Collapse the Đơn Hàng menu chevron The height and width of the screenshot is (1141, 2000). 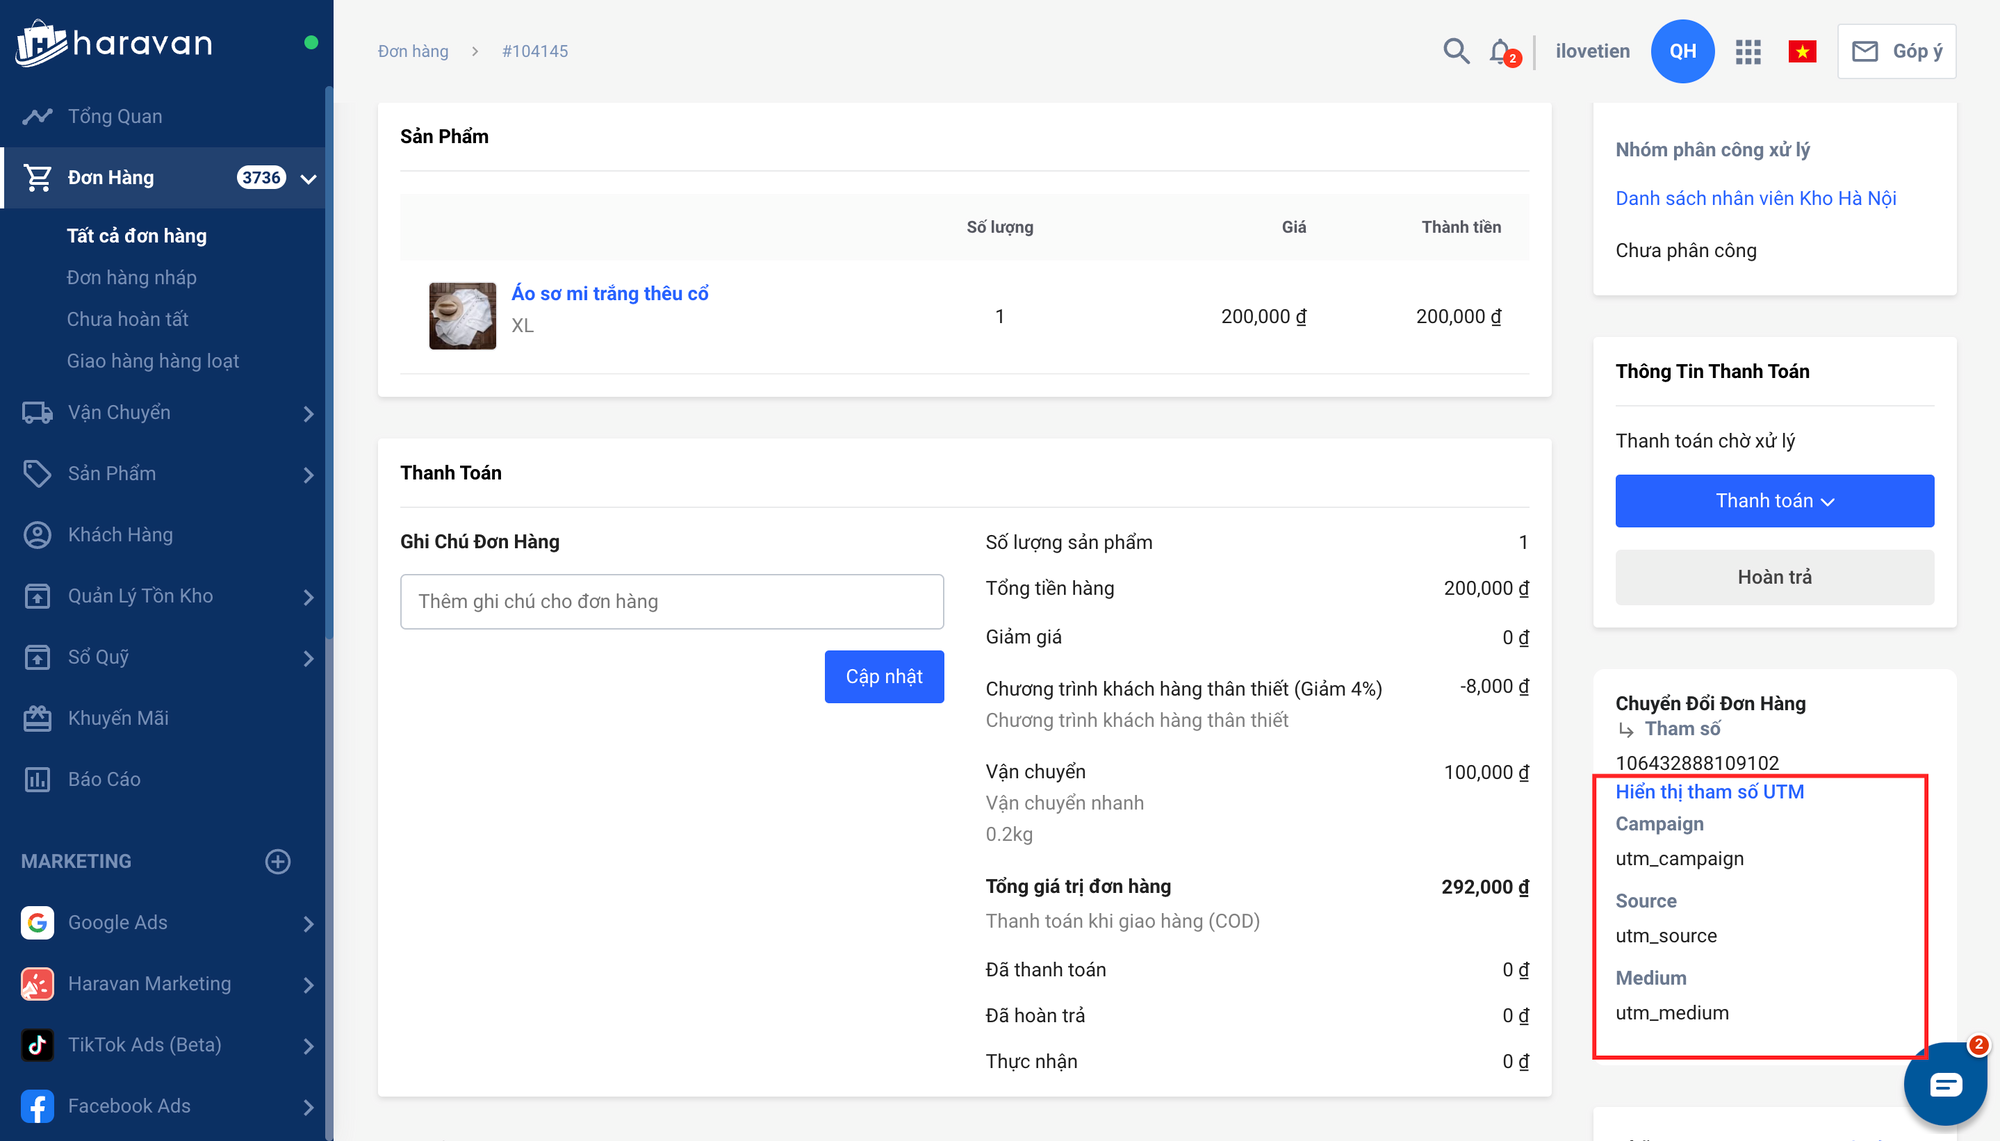[308, 179]
